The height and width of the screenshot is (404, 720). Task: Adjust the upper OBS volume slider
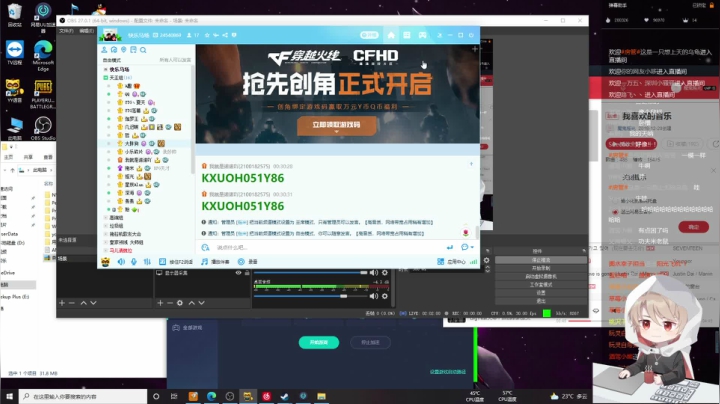click(x=311, y=273)
